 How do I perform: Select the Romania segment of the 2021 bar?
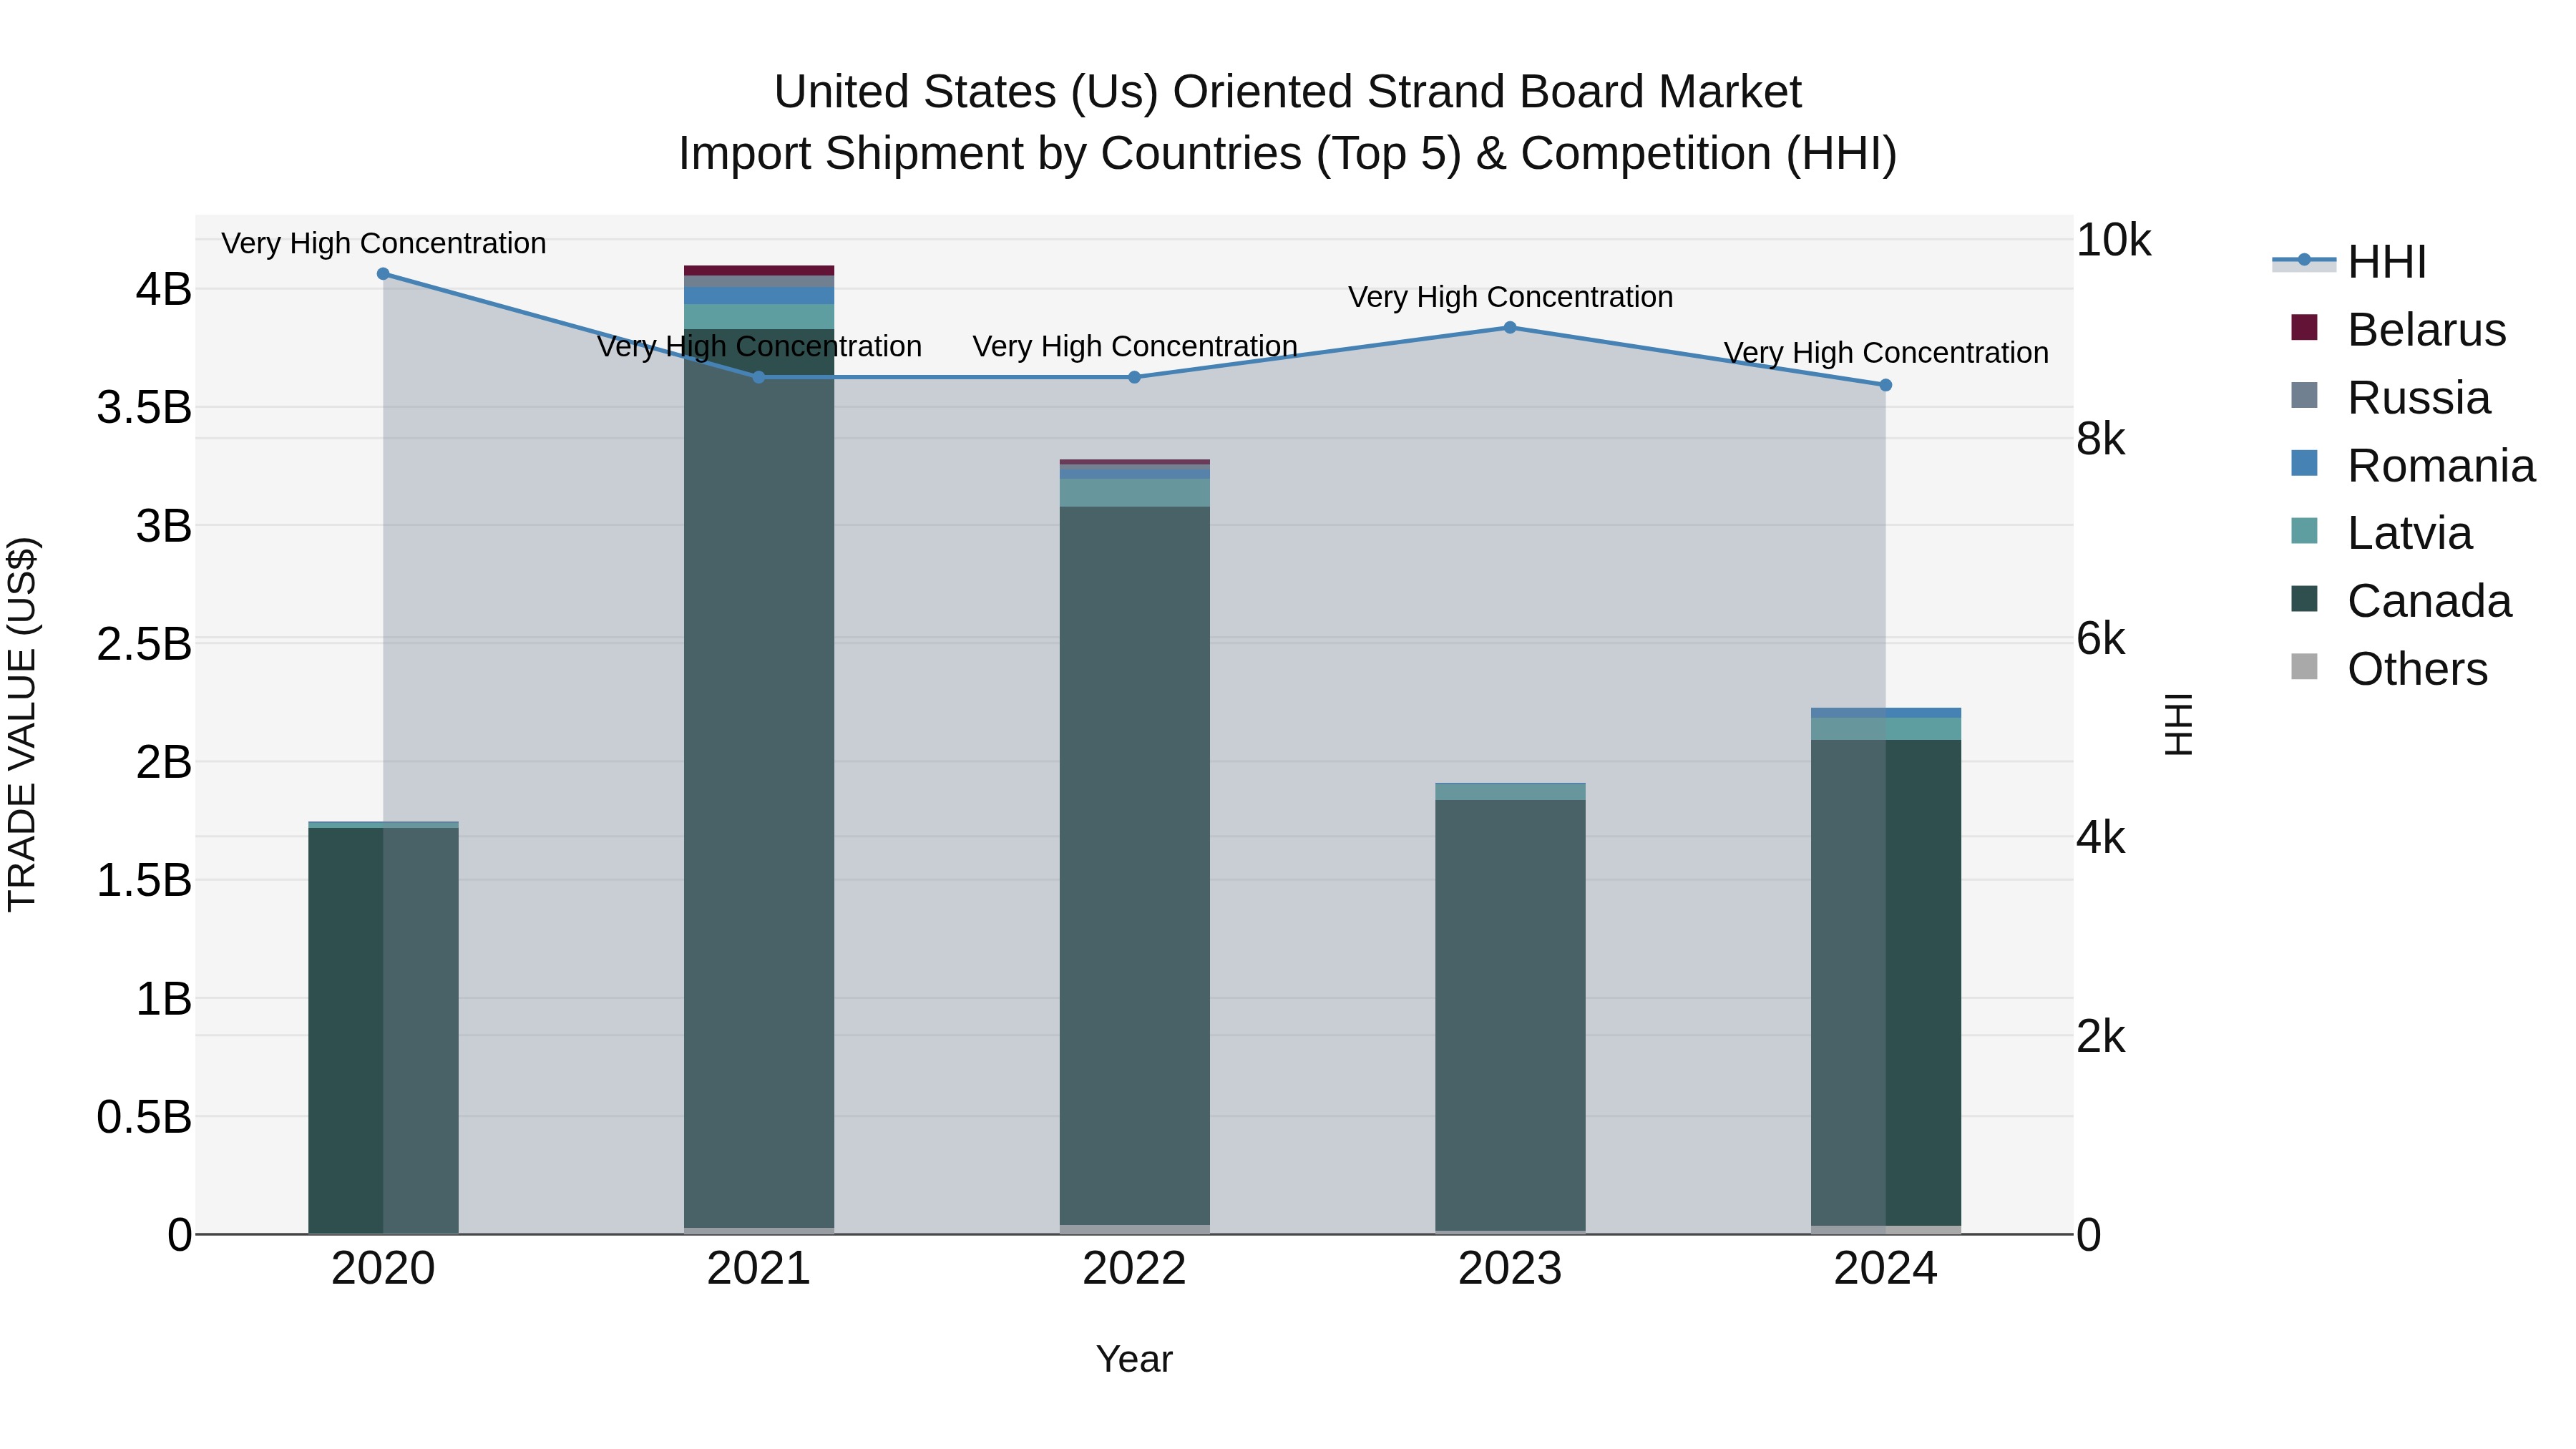pos(759,296)
